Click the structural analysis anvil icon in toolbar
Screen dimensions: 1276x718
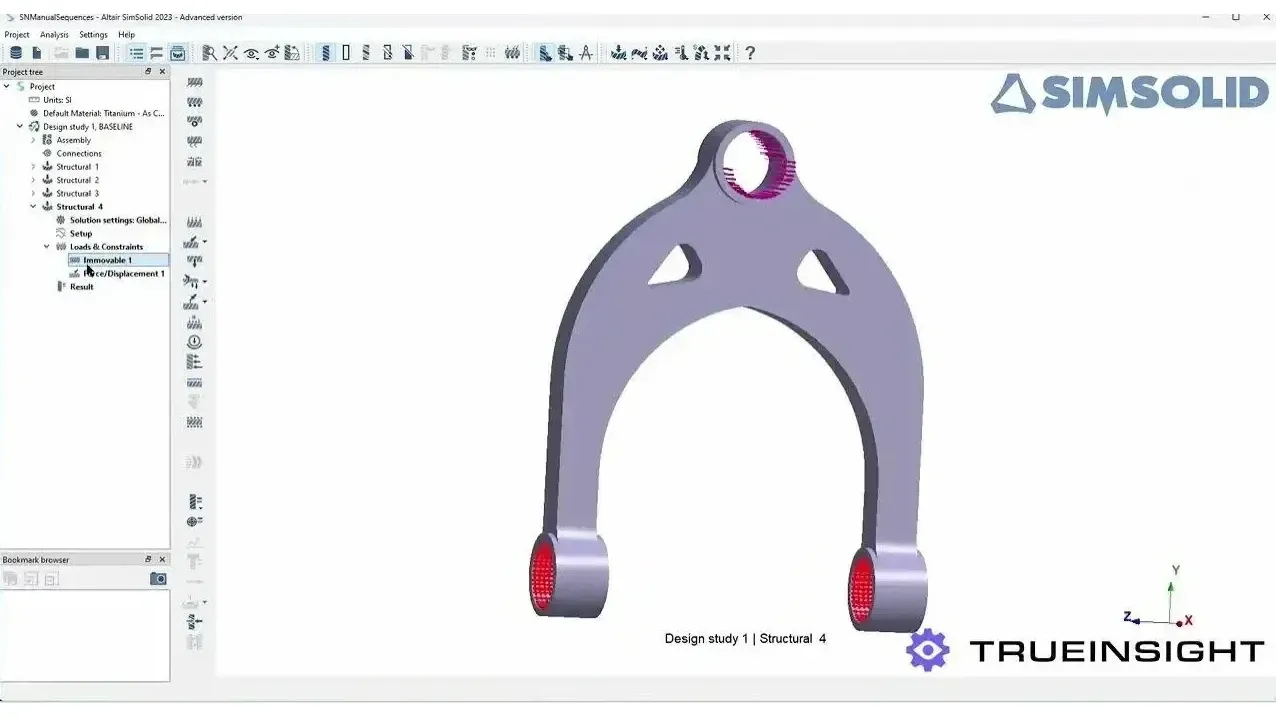click(x=618, y=53)
